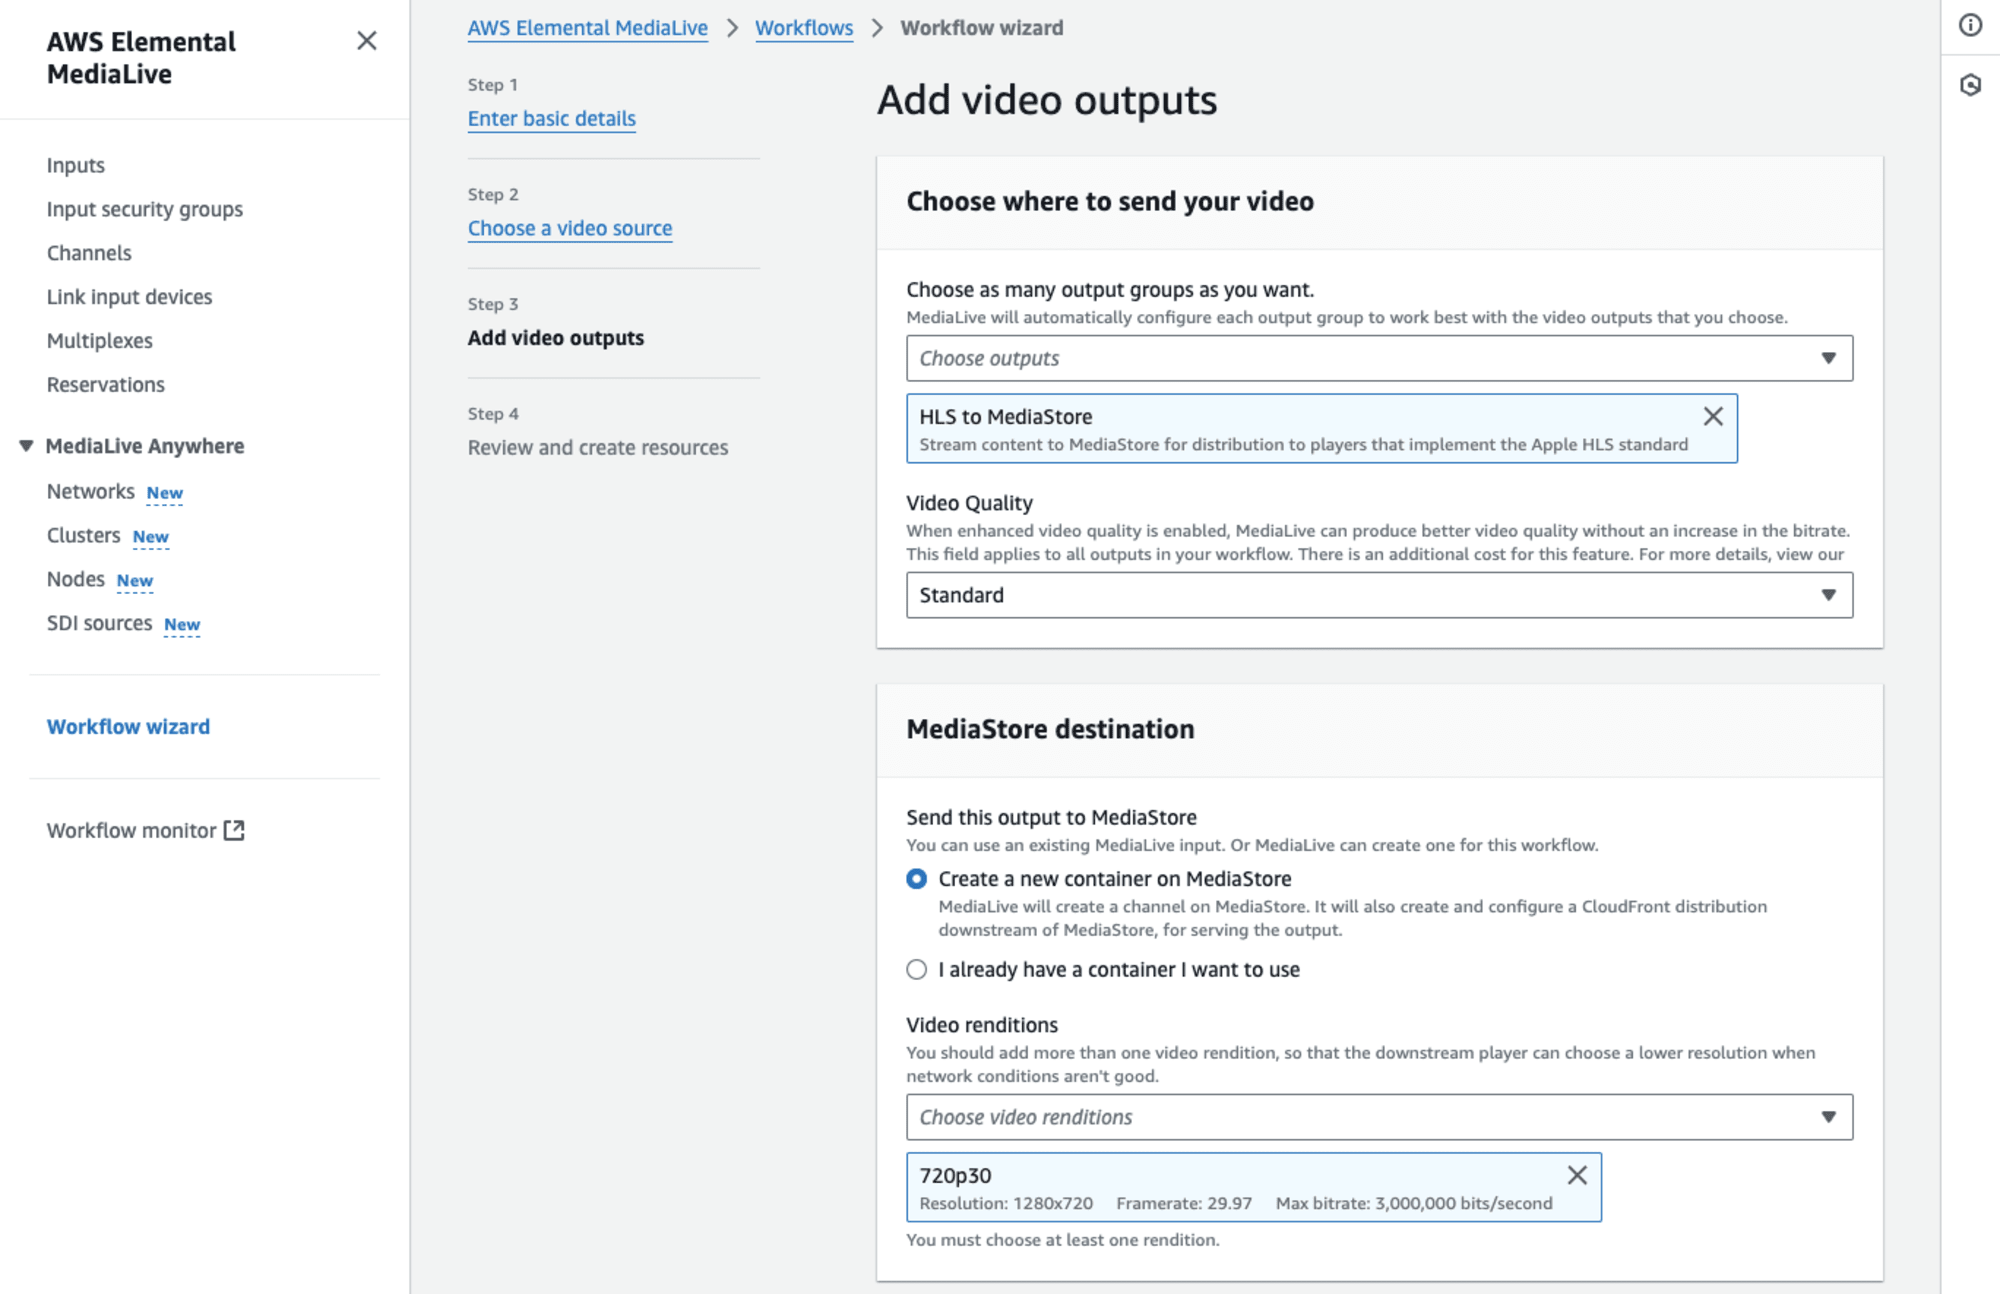Viewport: 2000px width, 1294px height.
Task: Click the MediaStore destination heading
Action: [x=1050, y=729]
